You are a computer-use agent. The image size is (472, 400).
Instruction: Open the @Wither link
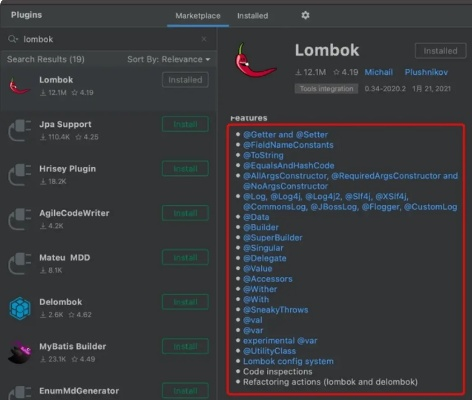260,289
